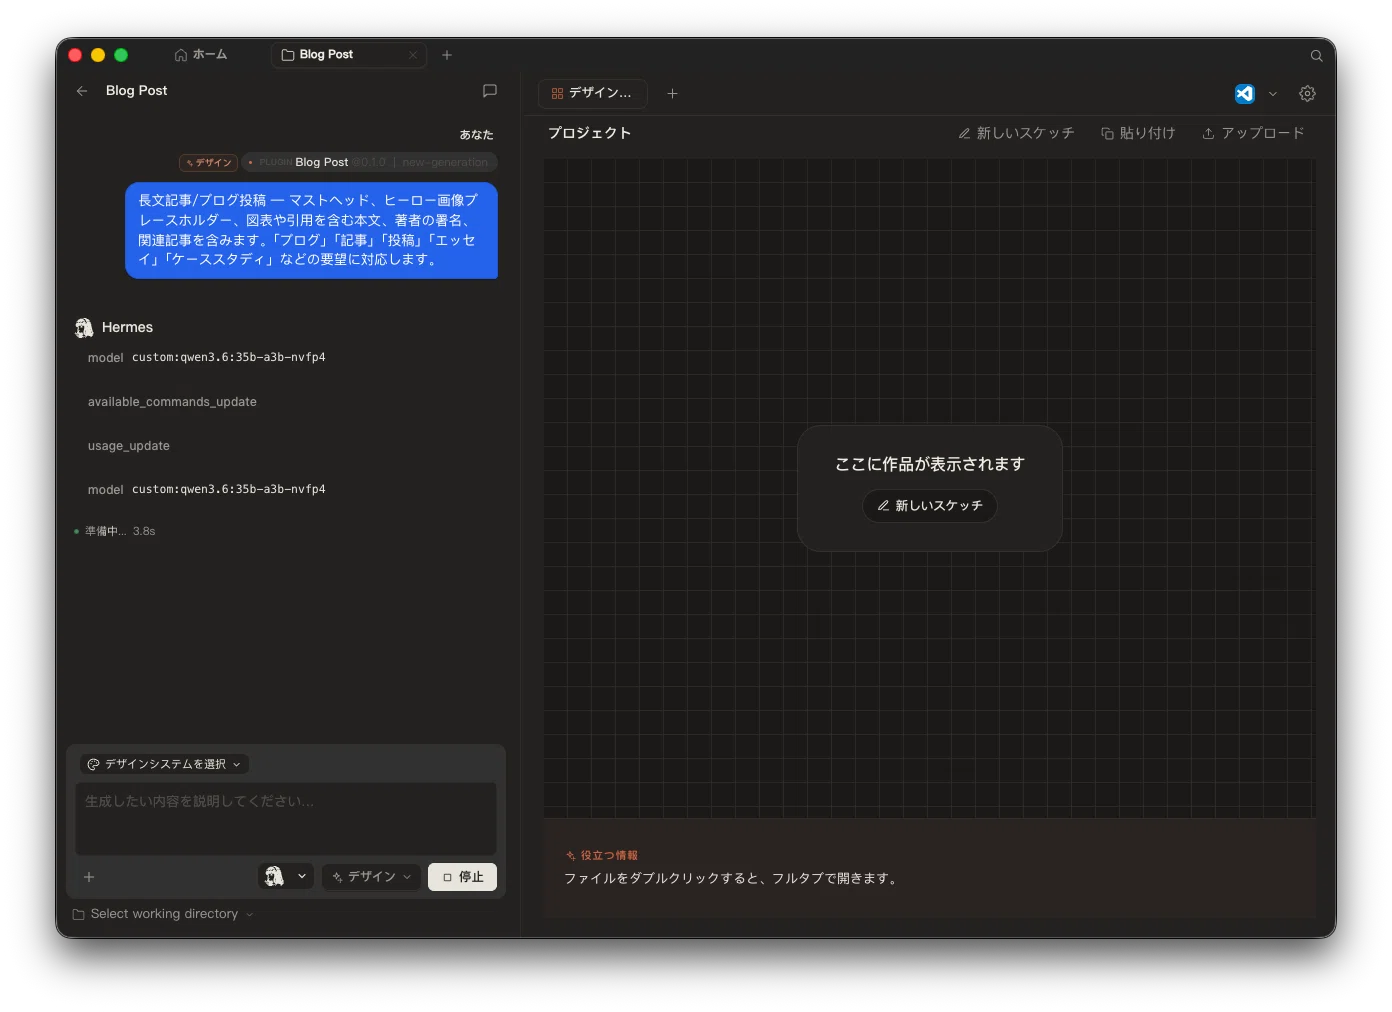The image size is (1392, 1012).
Task: Click the アップロード button
Action: (1253, 133)
